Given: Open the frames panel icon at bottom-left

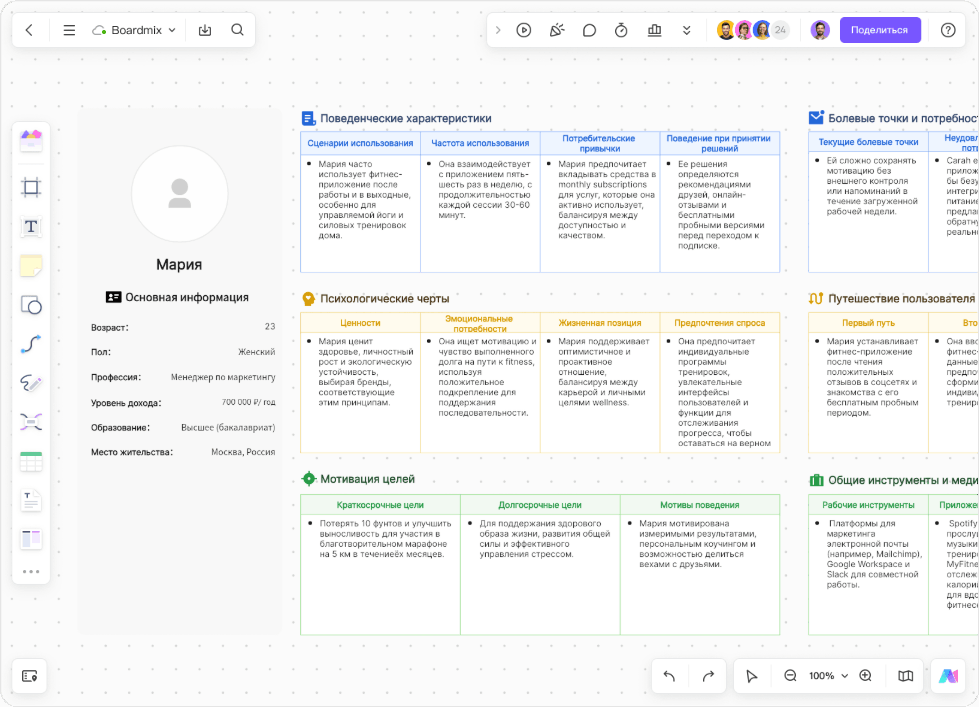Looking at the screenshot, I should [30, 676].
